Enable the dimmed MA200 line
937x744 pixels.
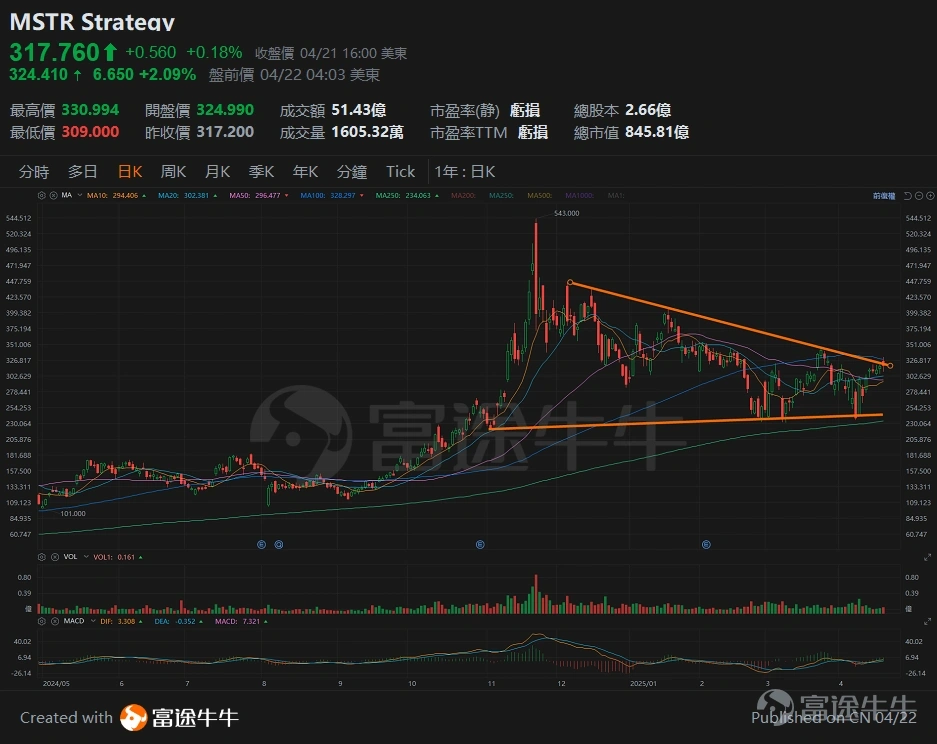pos(463,195)
